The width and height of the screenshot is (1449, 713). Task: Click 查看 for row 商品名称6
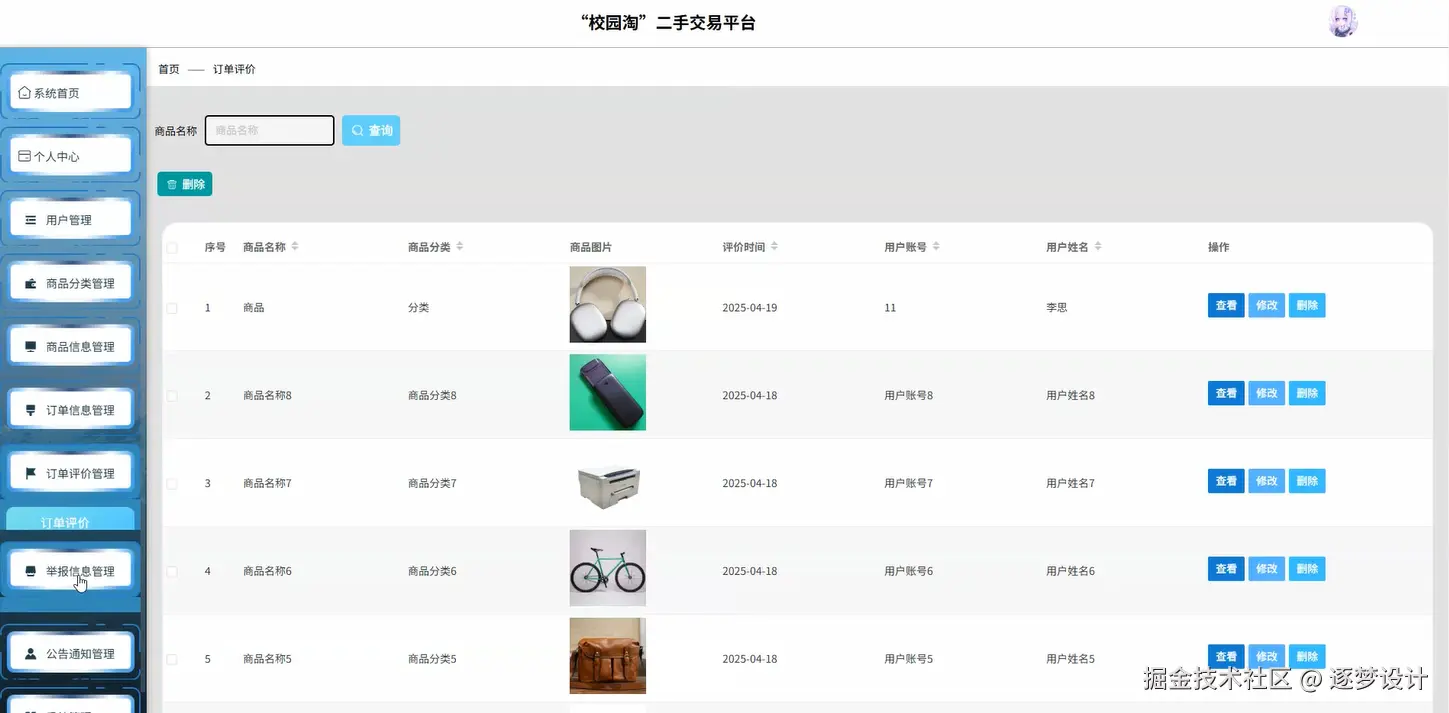click(1226, 569)
